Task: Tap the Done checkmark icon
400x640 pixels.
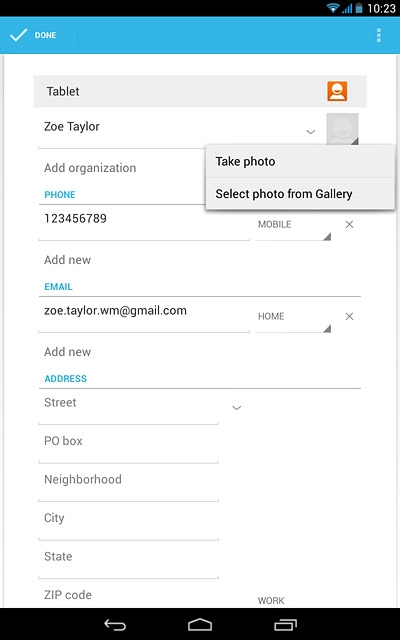Action: click(19, 35)
